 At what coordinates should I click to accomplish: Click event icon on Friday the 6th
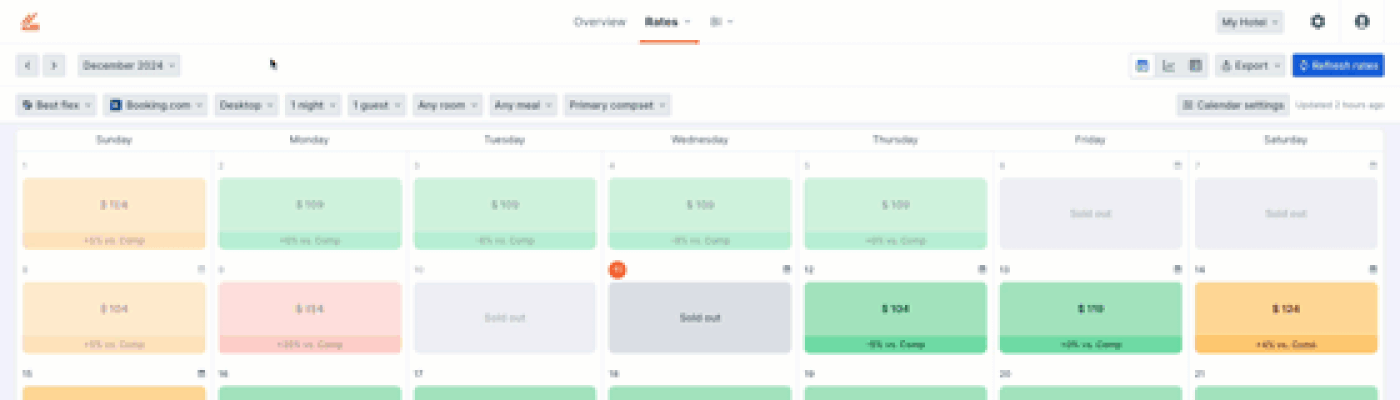(x=1178, y=166)
